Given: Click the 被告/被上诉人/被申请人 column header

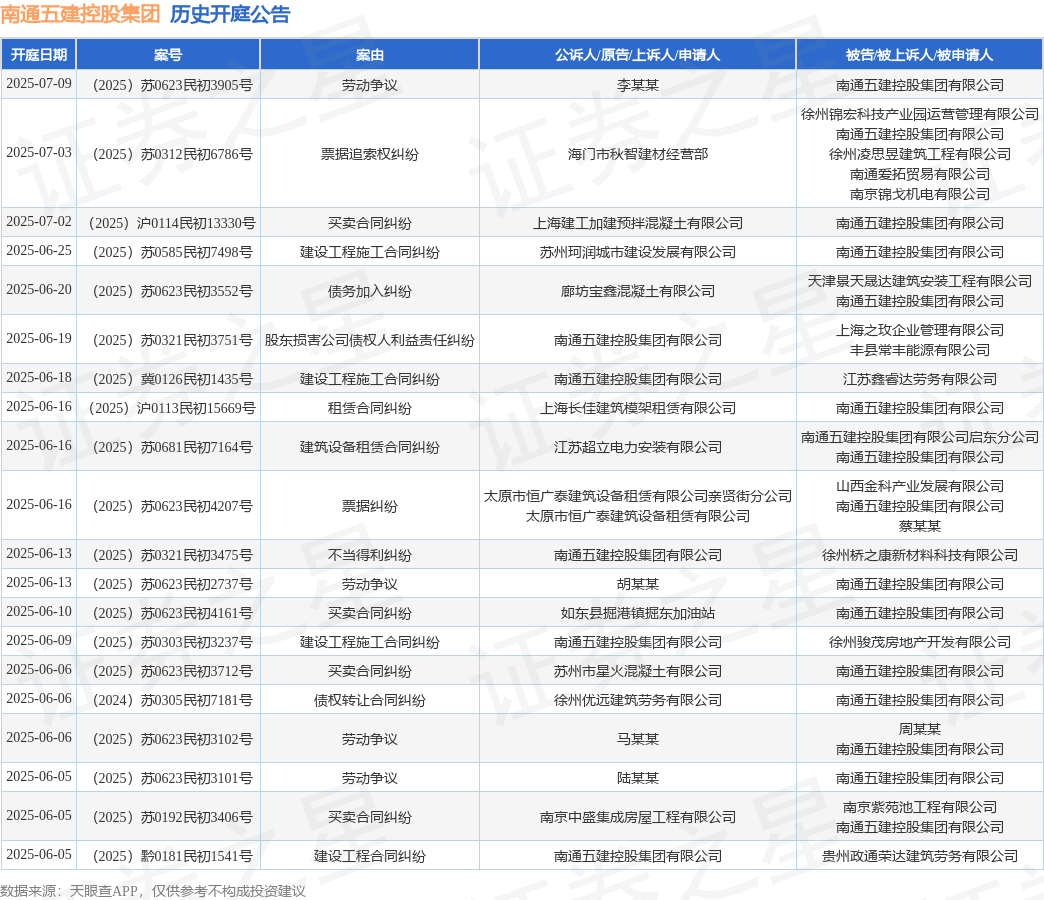Looking at the screenshot, I should 919,55.
